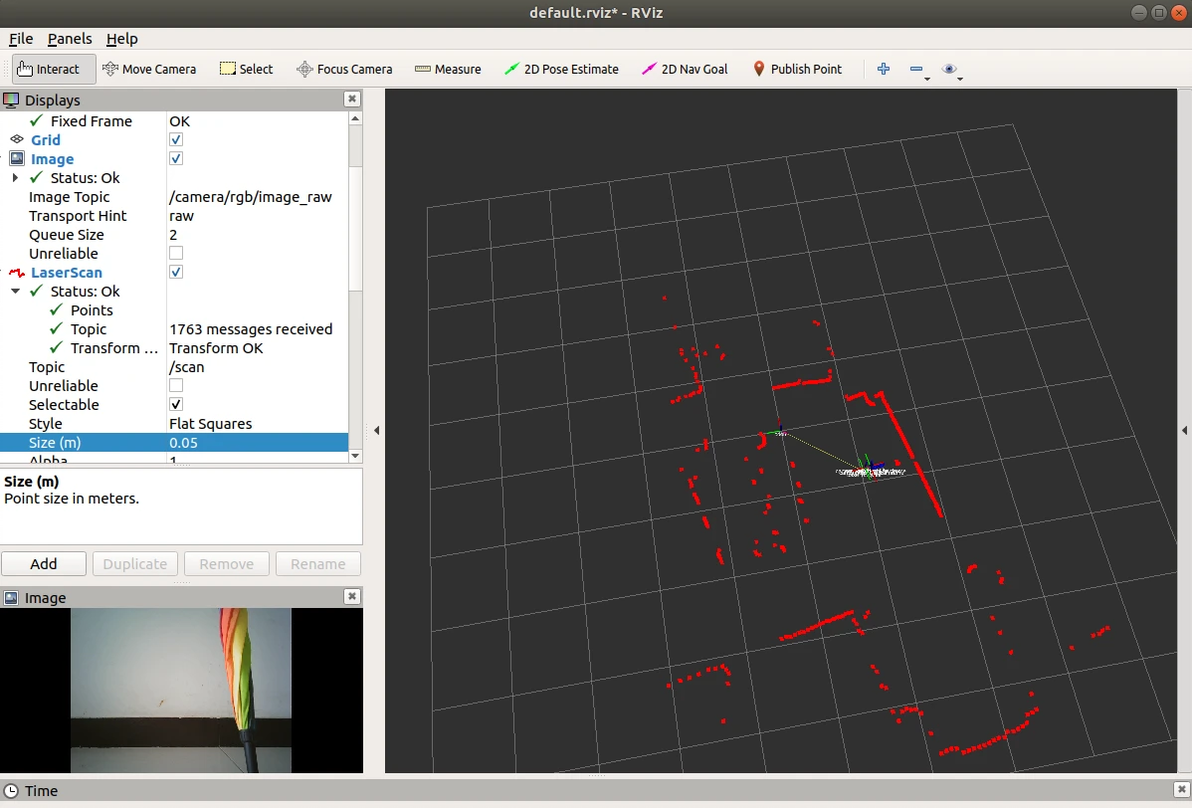Activate the Move Camera tool
This screenshot has width=1192, height=808.
(x=149, y=69)
